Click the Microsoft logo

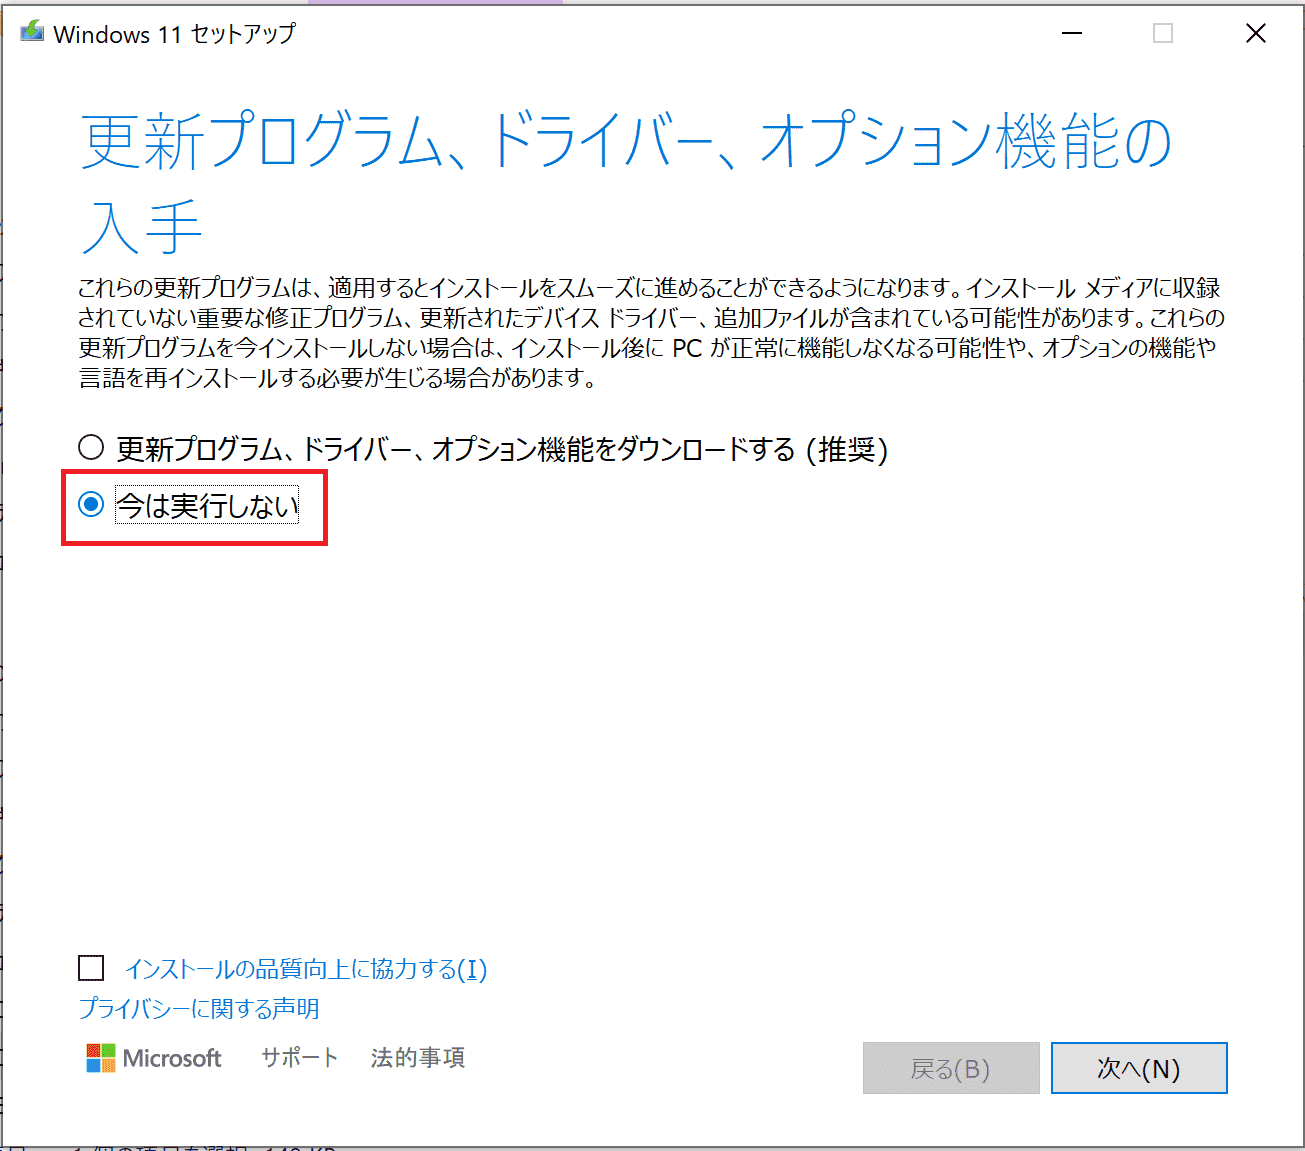point(154,1058)
